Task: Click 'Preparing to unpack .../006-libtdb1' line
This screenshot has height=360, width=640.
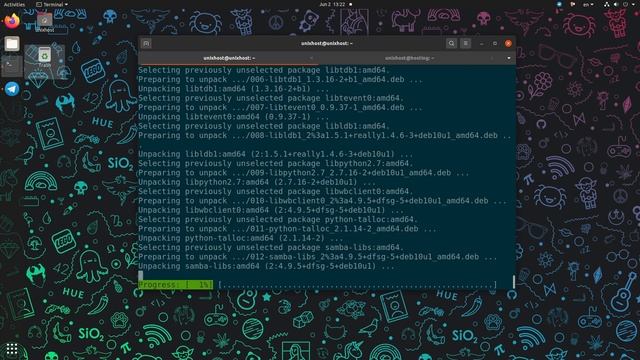Action: coord(280,80)
